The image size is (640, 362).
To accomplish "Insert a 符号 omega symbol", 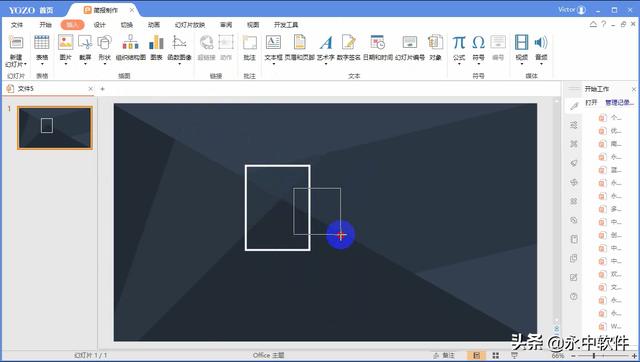I will click(x=478, y=42).
